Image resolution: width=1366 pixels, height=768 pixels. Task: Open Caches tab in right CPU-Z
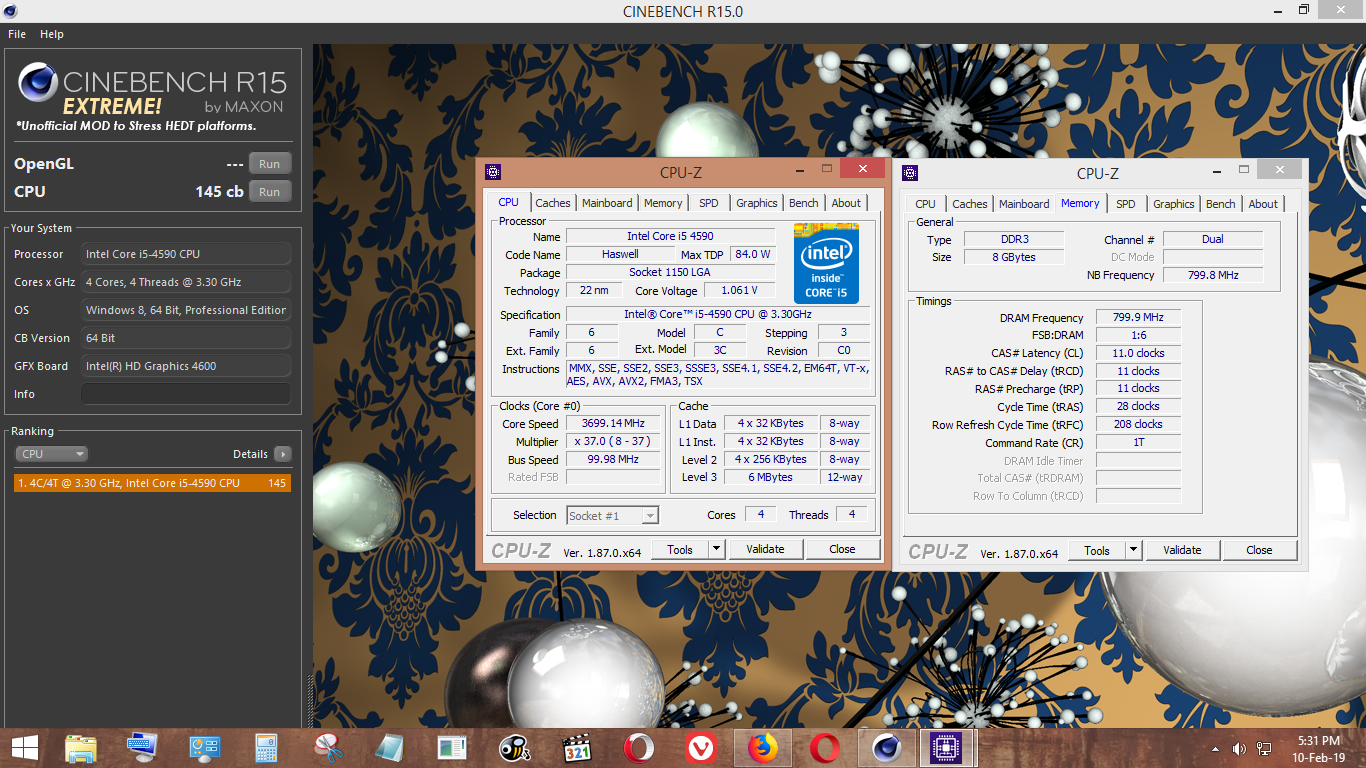click(969, 204)
